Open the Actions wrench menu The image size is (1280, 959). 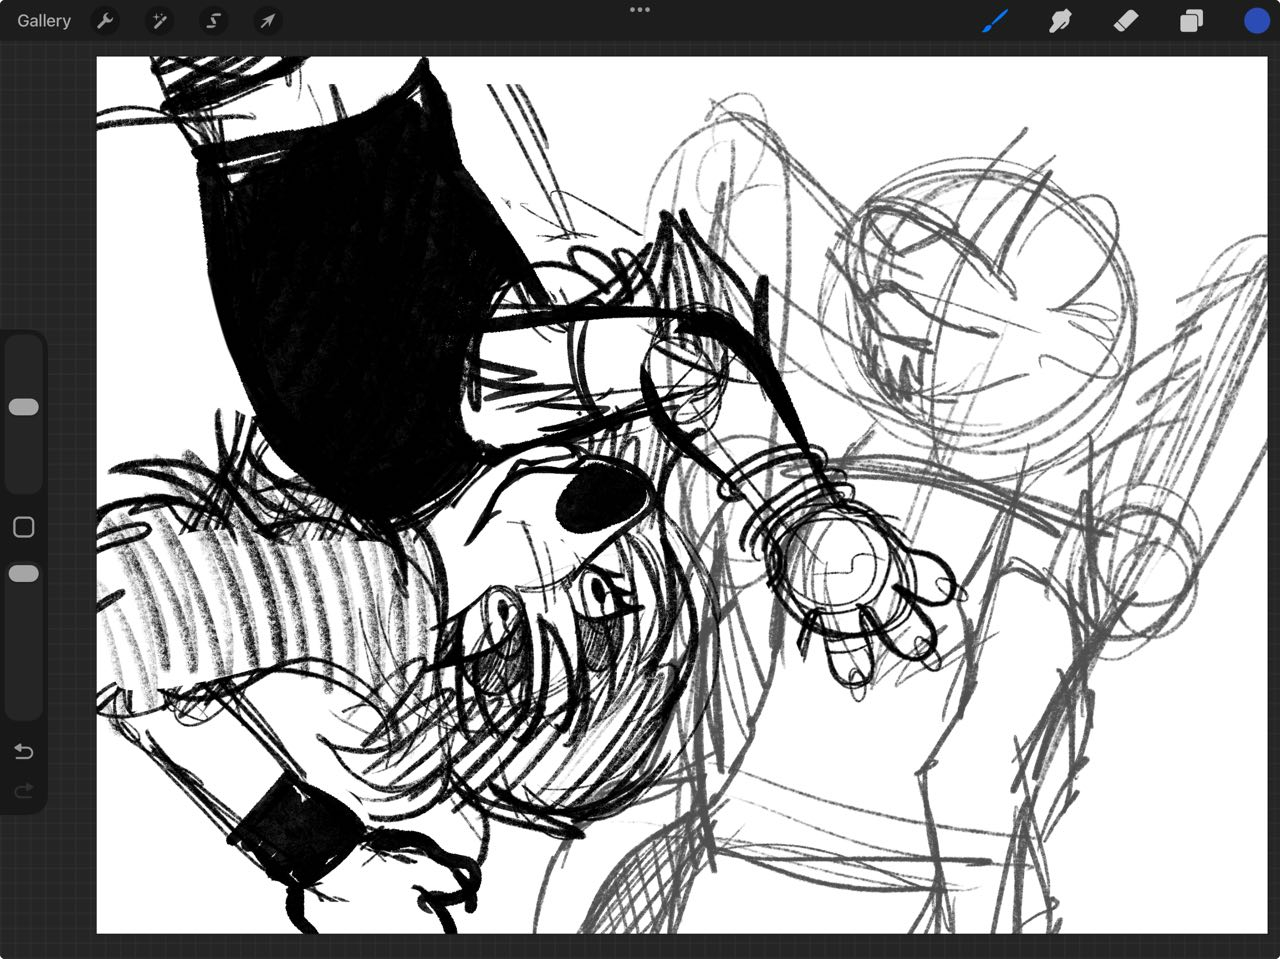[105, 21]
